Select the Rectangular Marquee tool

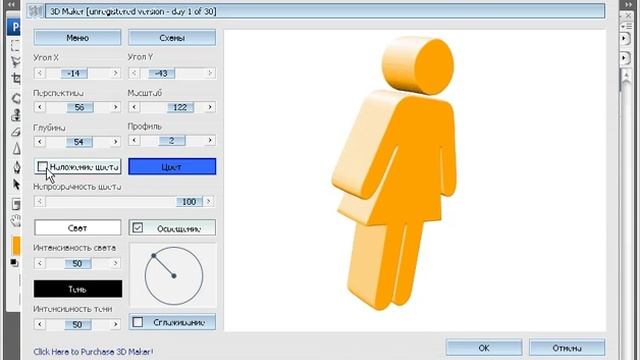[x=16, y=45]
